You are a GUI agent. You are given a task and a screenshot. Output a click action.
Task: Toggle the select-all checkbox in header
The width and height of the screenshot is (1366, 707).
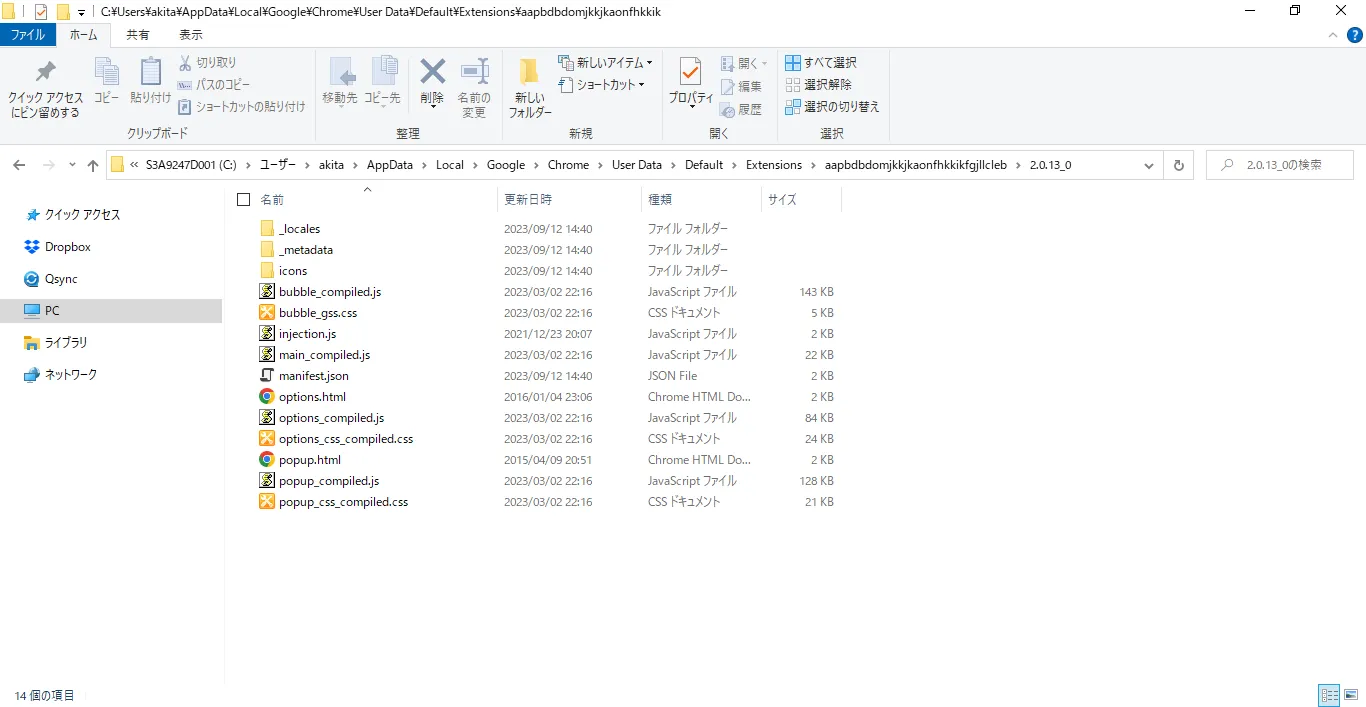[x=243, y=200]
